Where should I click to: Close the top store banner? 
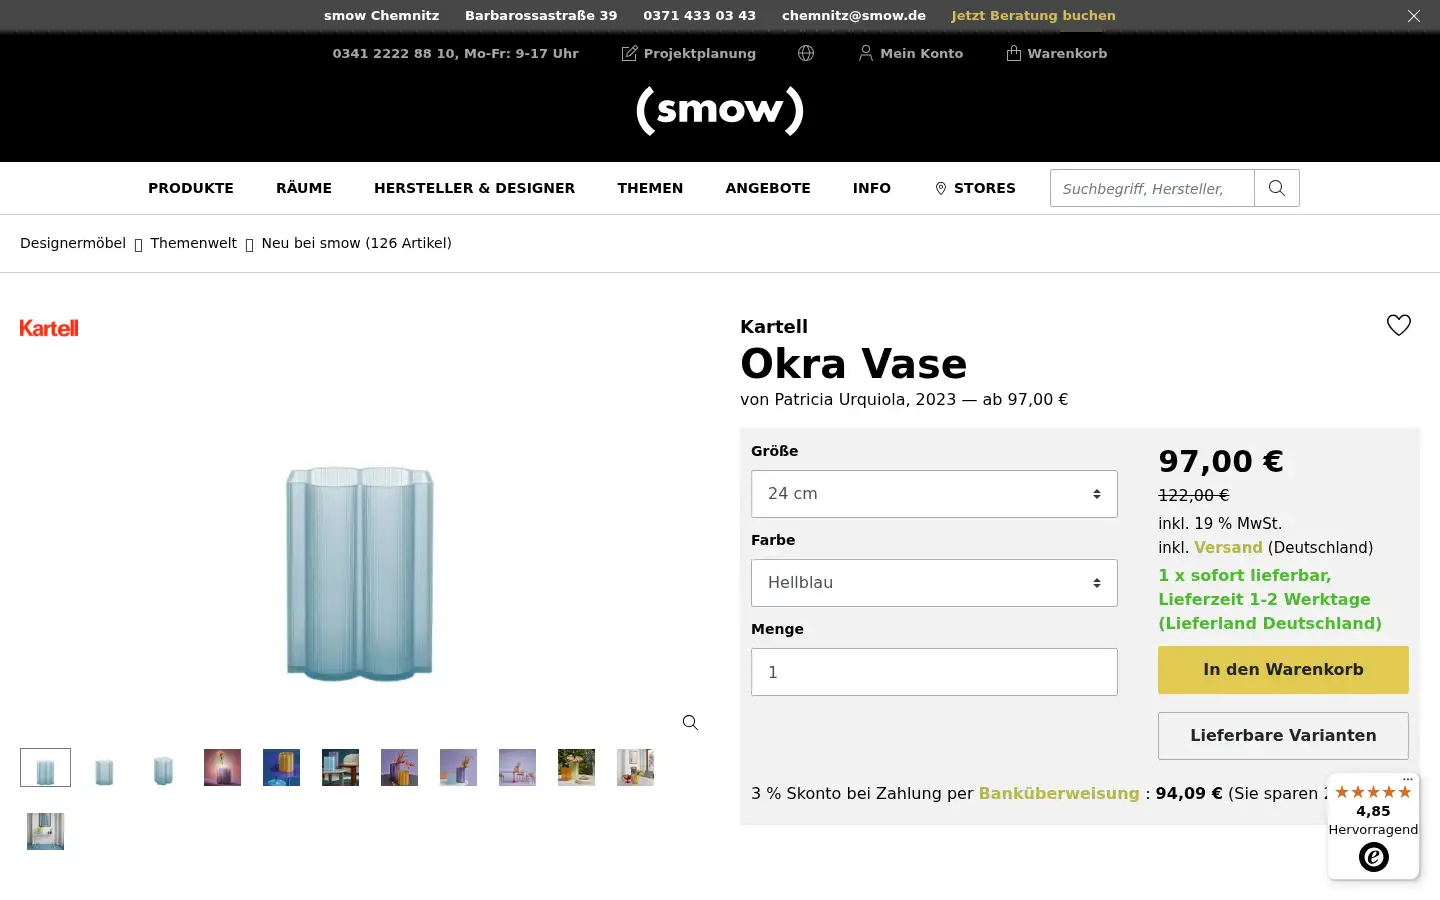tap(1413, 16)
